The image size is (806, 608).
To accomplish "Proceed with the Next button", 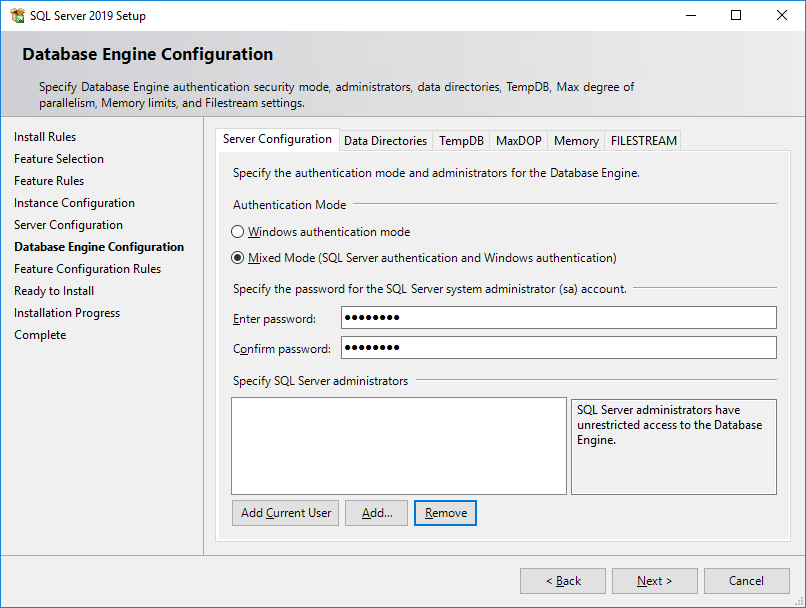I will (655, 581).
